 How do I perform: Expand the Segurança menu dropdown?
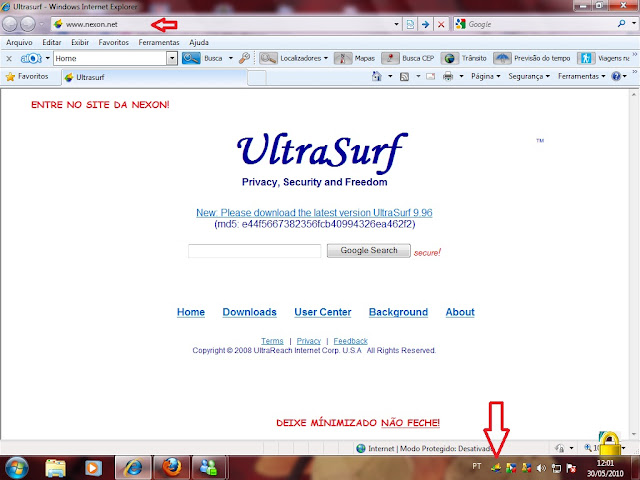529,76
